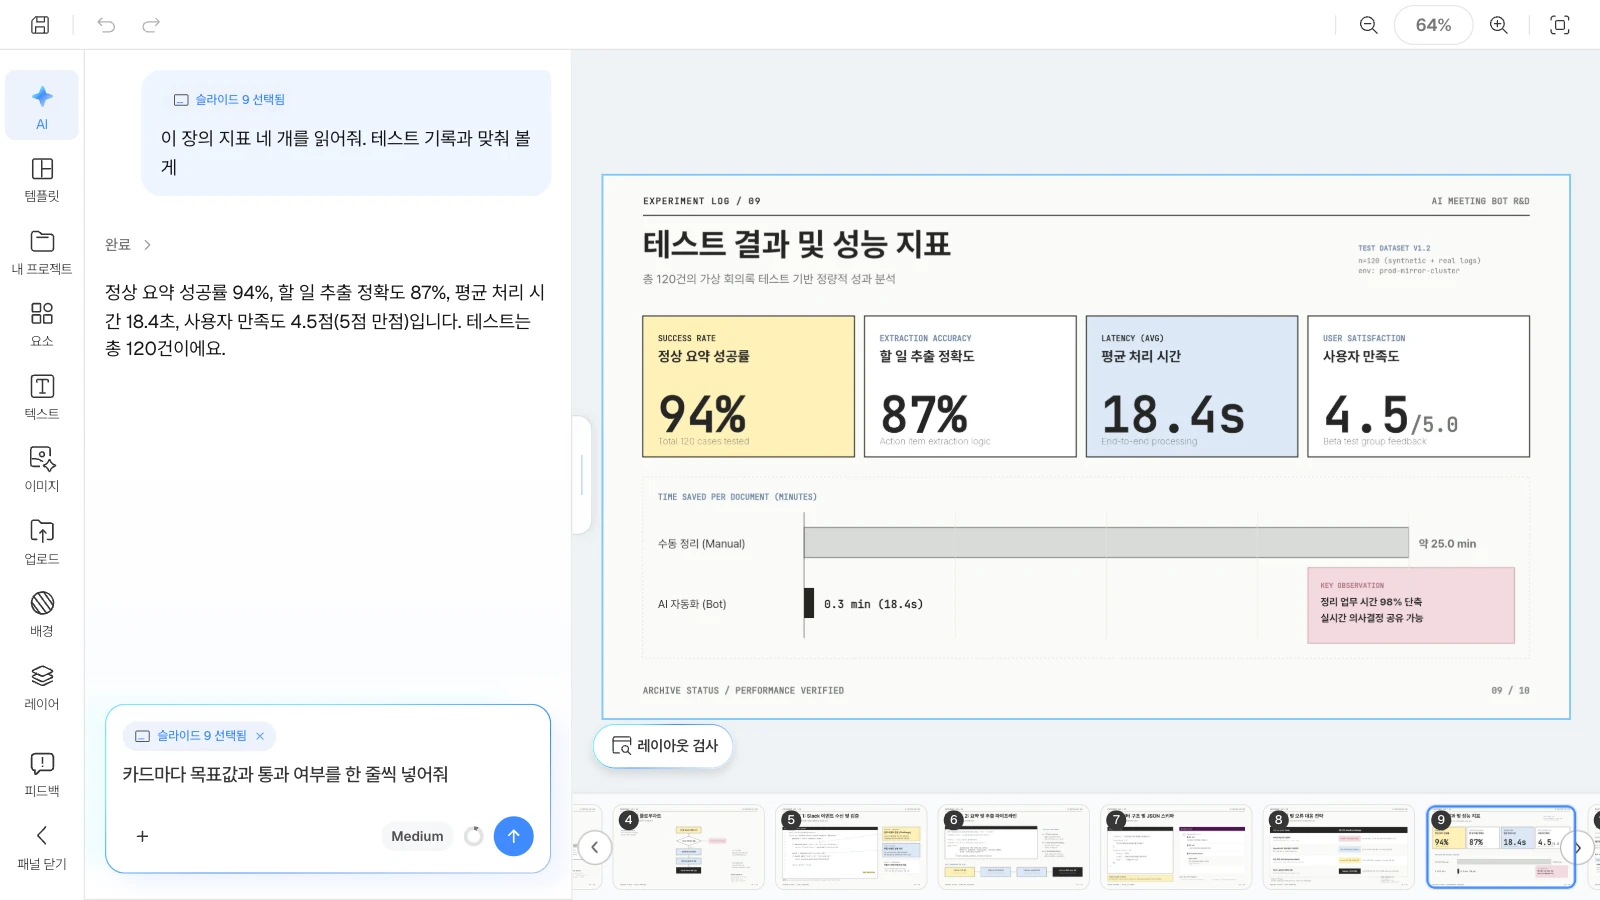1600x900 pixels.
Task: Open the 템플릿 templates panel
Action: (x=42, y=179)
